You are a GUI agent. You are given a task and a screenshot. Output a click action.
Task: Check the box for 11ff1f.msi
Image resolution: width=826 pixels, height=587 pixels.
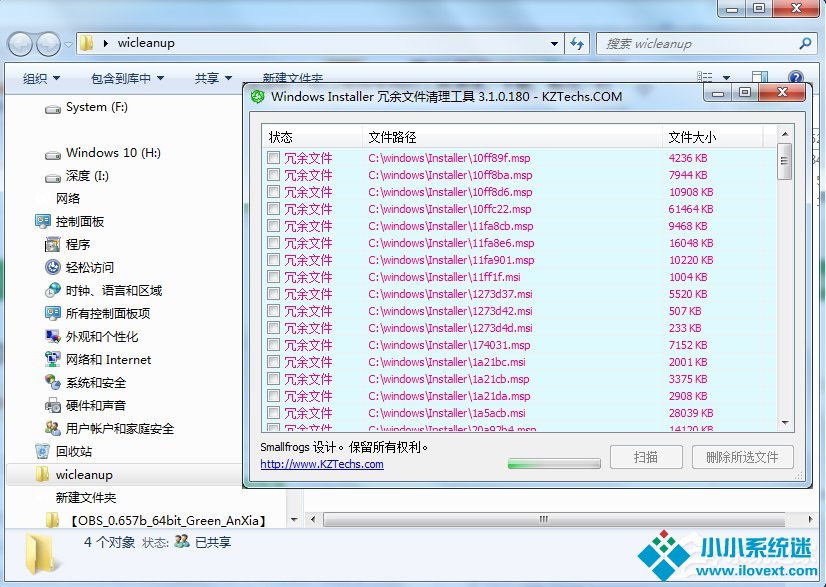[x=273, y=277]
